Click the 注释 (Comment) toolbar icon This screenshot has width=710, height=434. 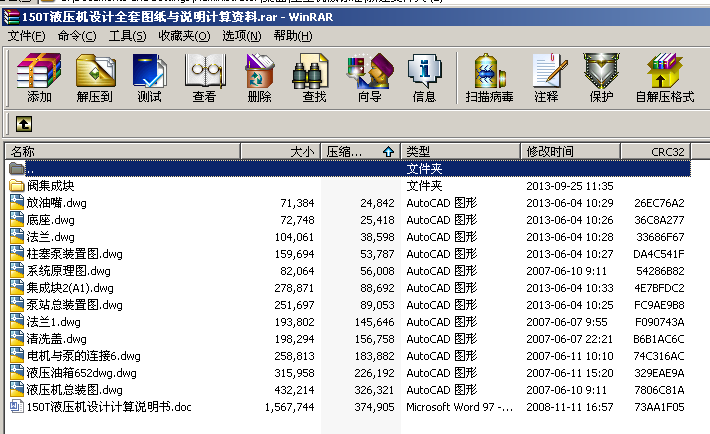pos(546,78)
